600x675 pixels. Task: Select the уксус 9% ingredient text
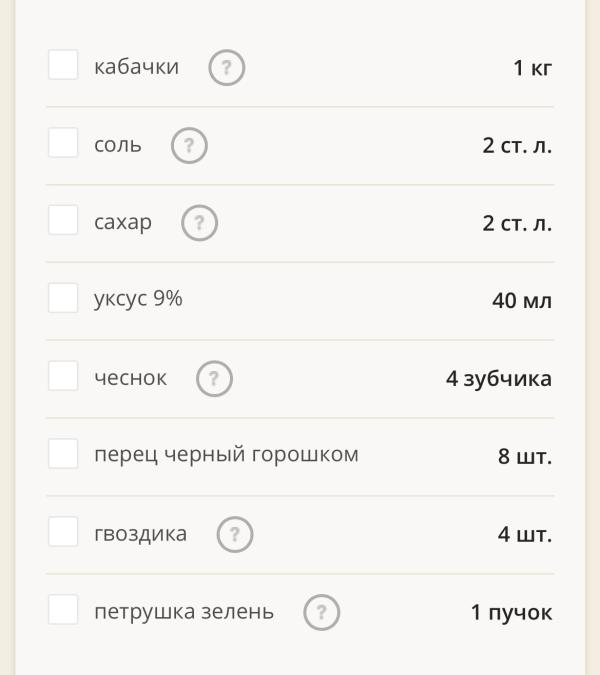[138, 299]
